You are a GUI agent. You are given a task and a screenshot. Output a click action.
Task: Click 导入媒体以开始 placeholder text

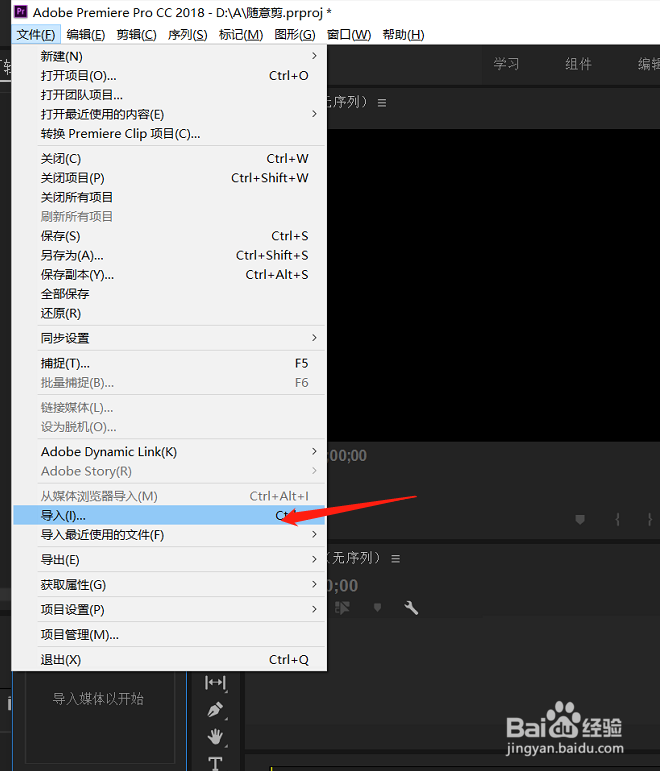(98, 699)
